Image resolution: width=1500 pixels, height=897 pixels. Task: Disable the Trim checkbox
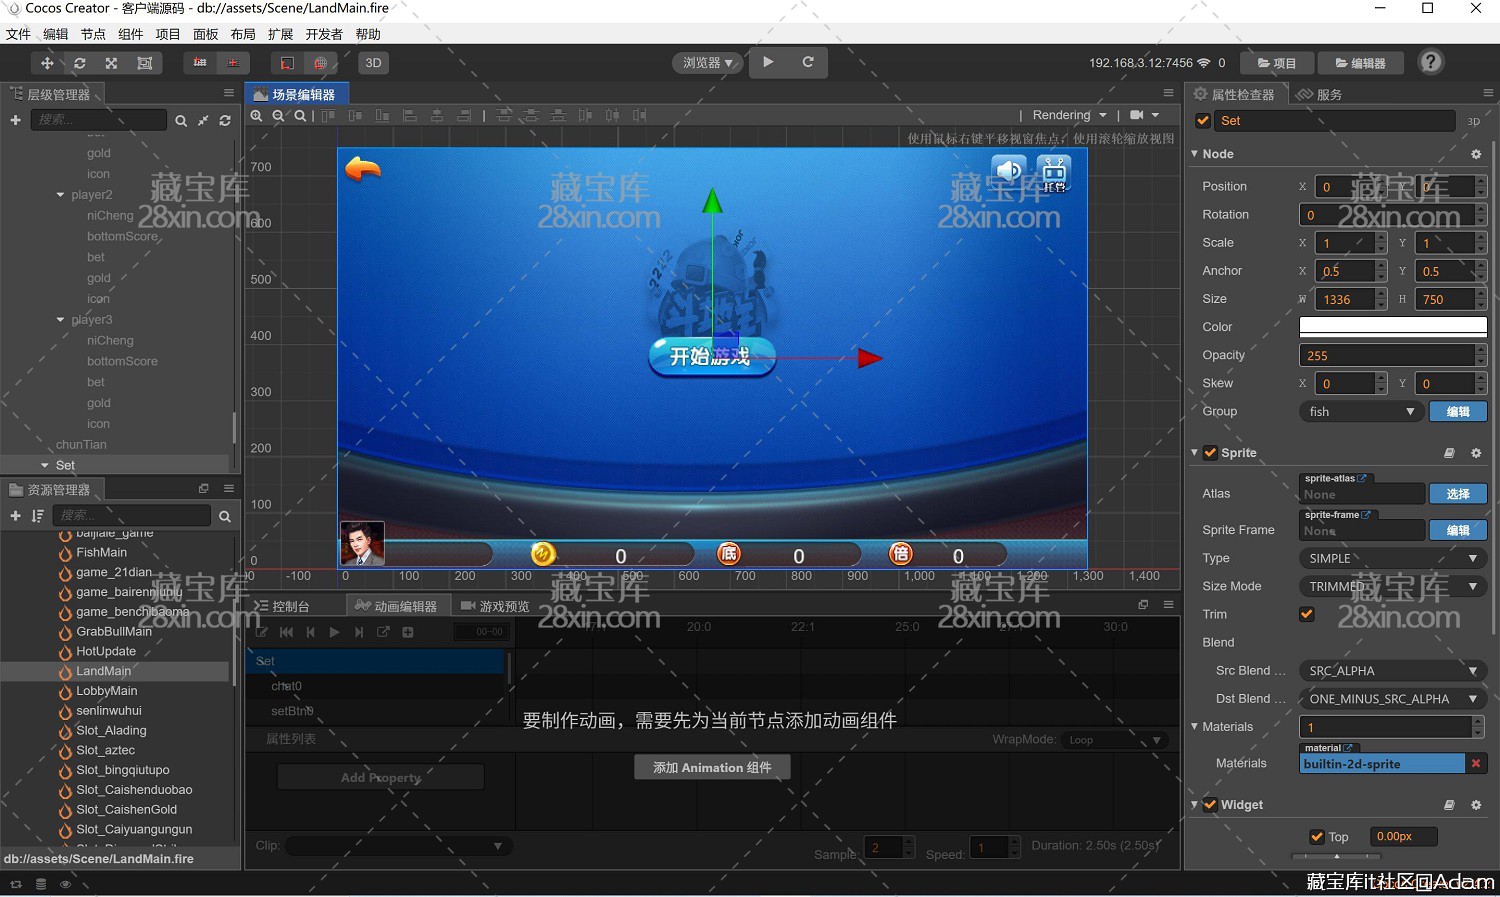click(x=1306, y=614)
